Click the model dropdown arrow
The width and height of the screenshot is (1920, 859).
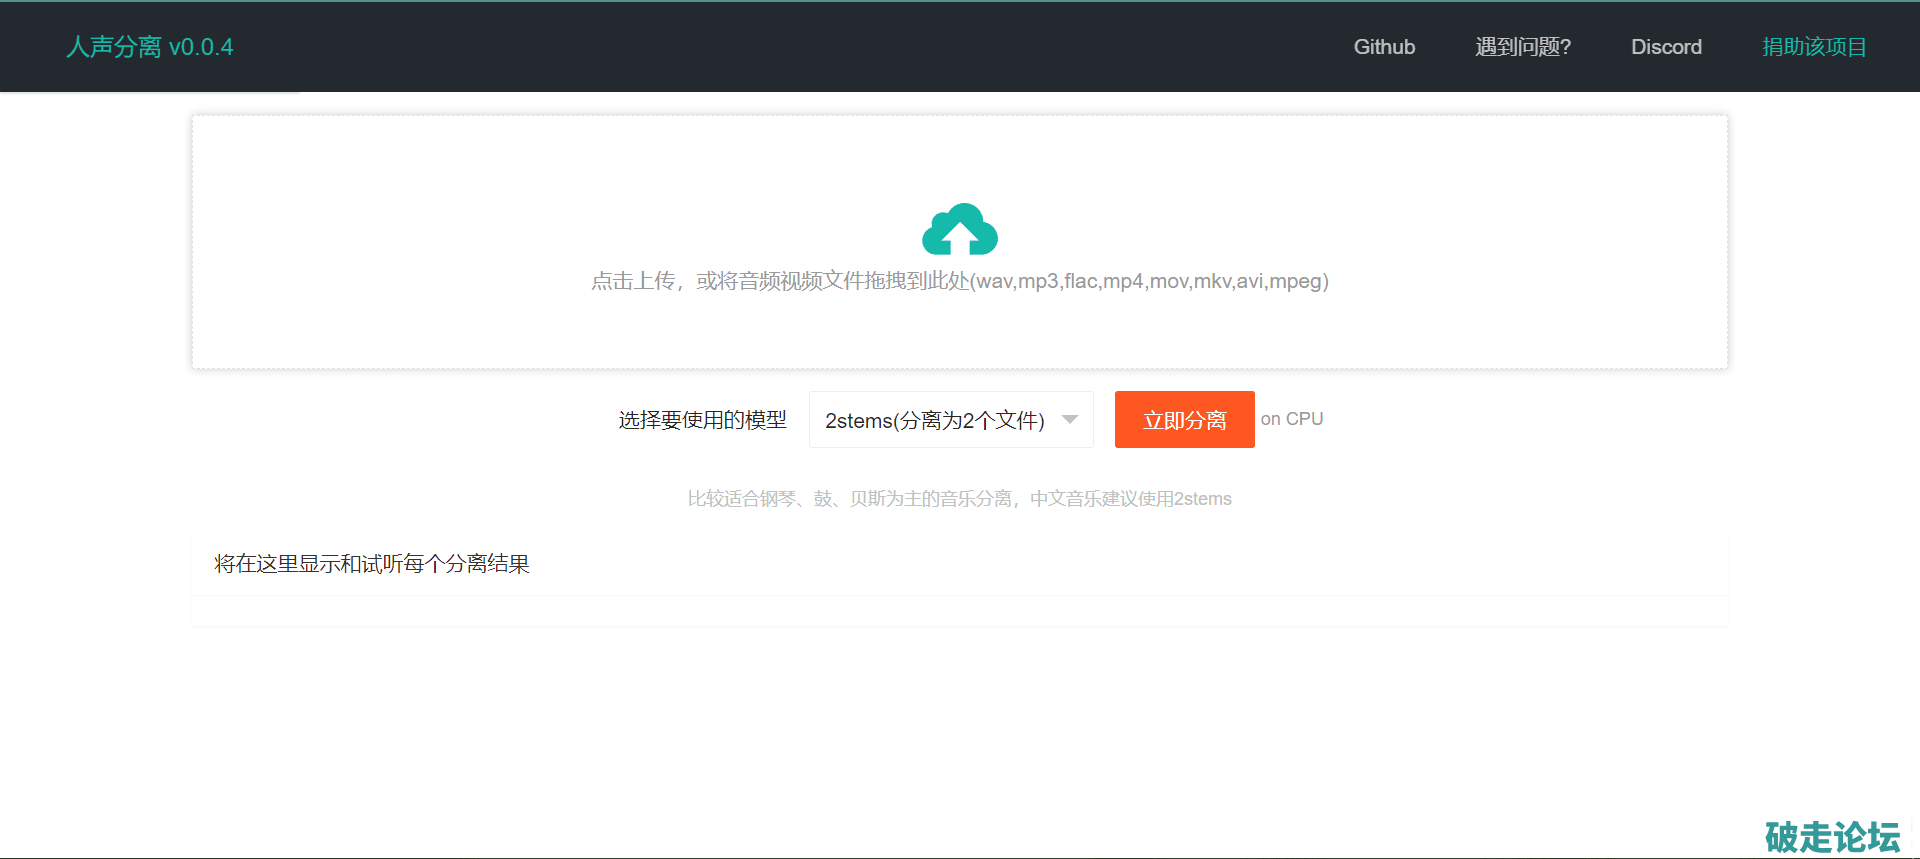click(x=1070, y=420)
